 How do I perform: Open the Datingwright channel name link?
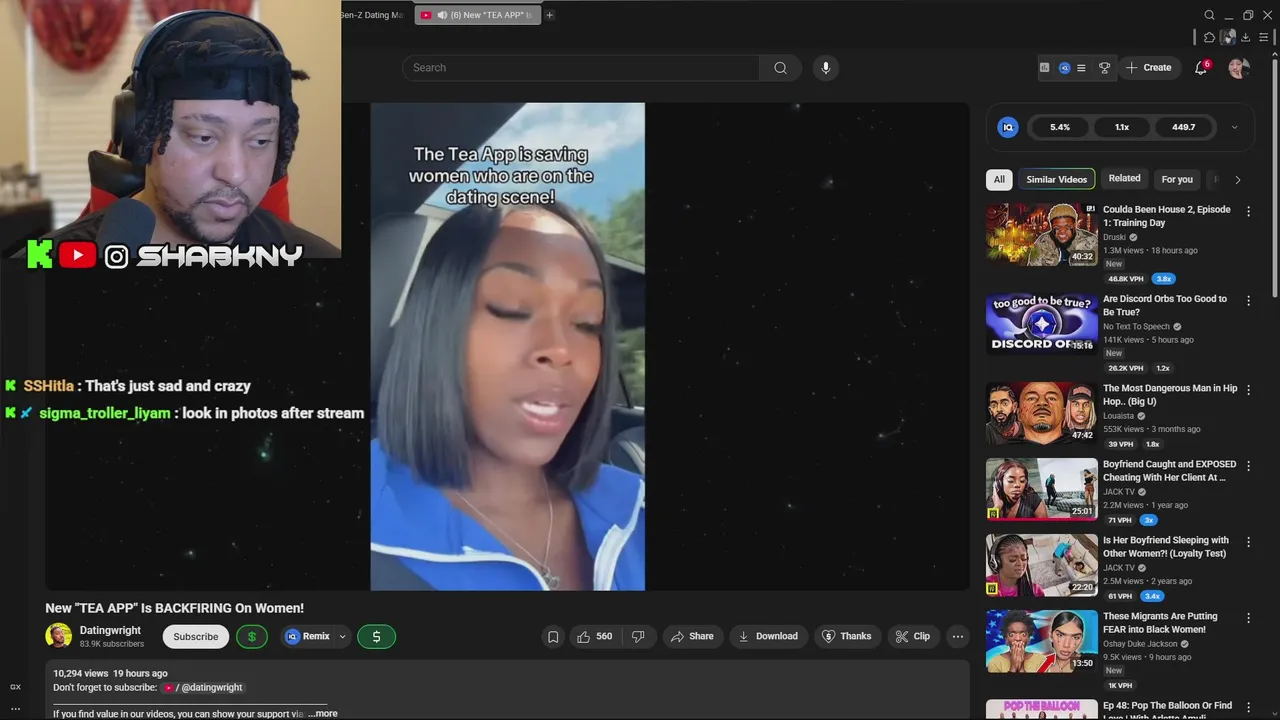point(110,630)
